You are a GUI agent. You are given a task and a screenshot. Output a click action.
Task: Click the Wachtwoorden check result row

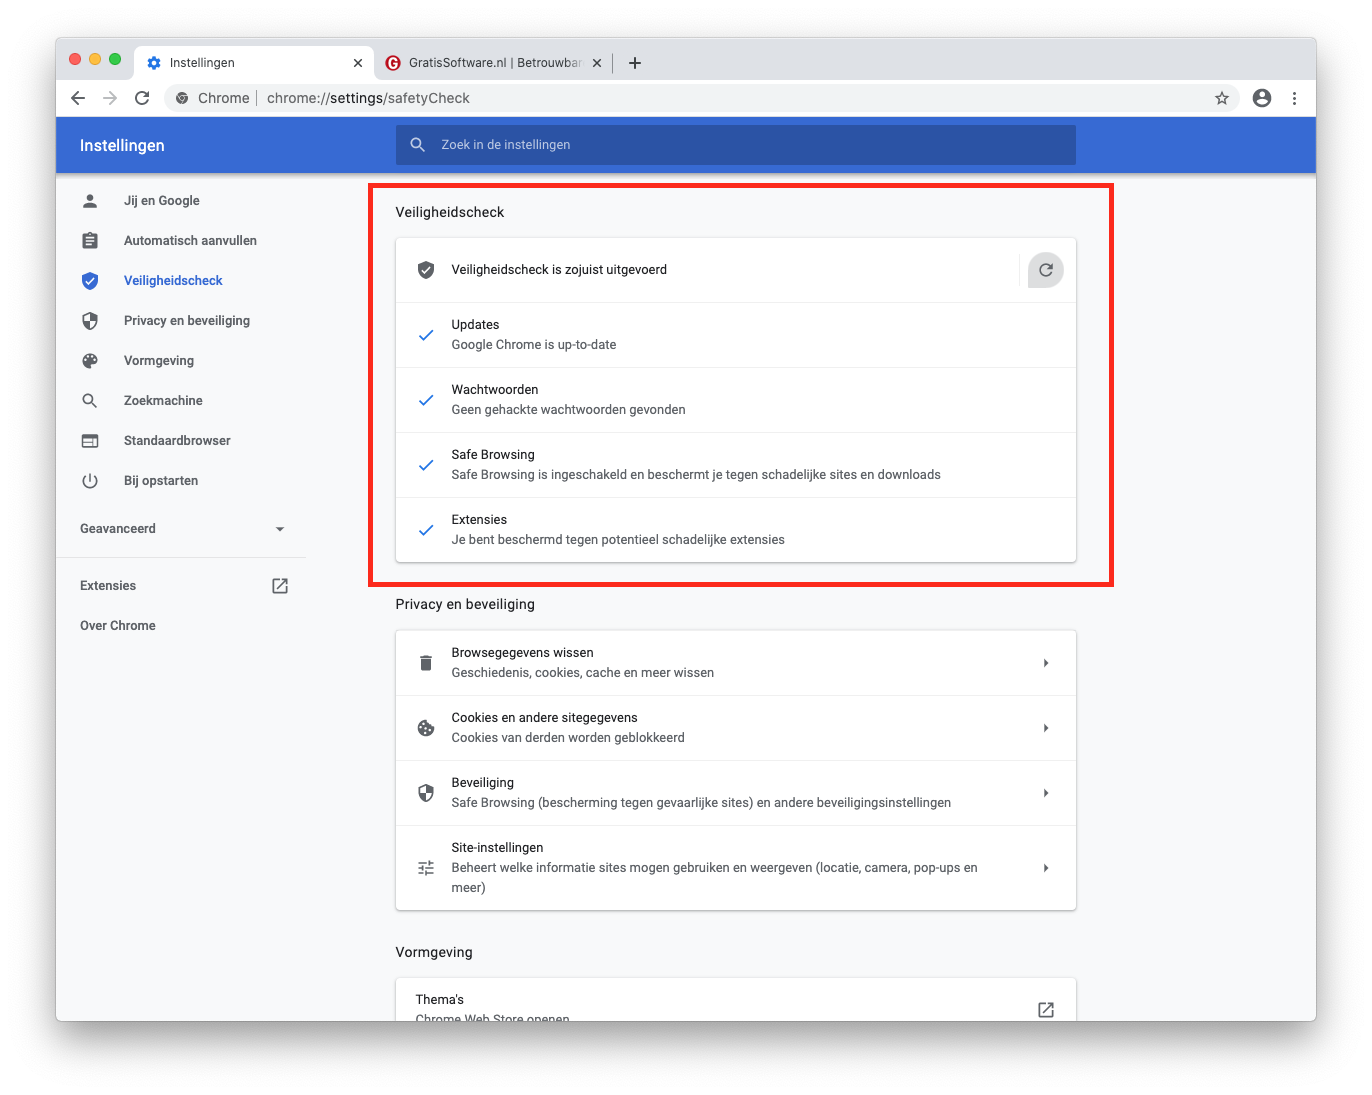[x=735, y=400]
